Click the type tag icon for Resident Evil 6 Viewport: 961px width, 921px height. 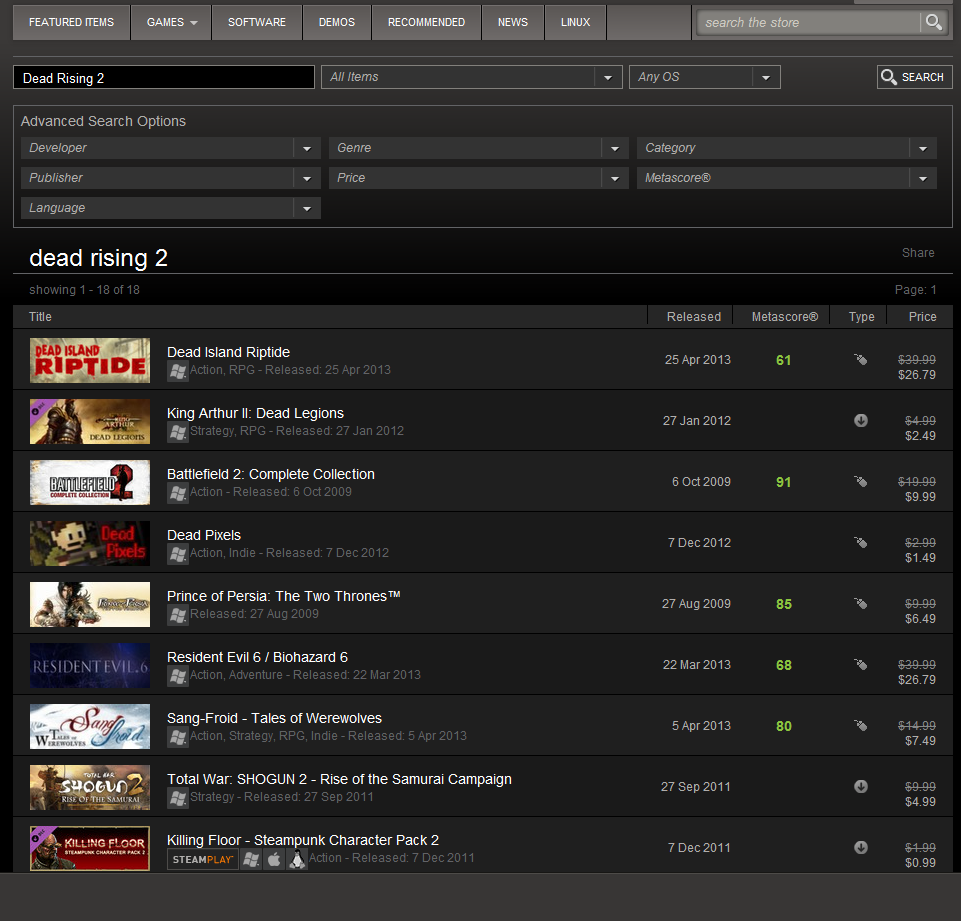point(860,665)
